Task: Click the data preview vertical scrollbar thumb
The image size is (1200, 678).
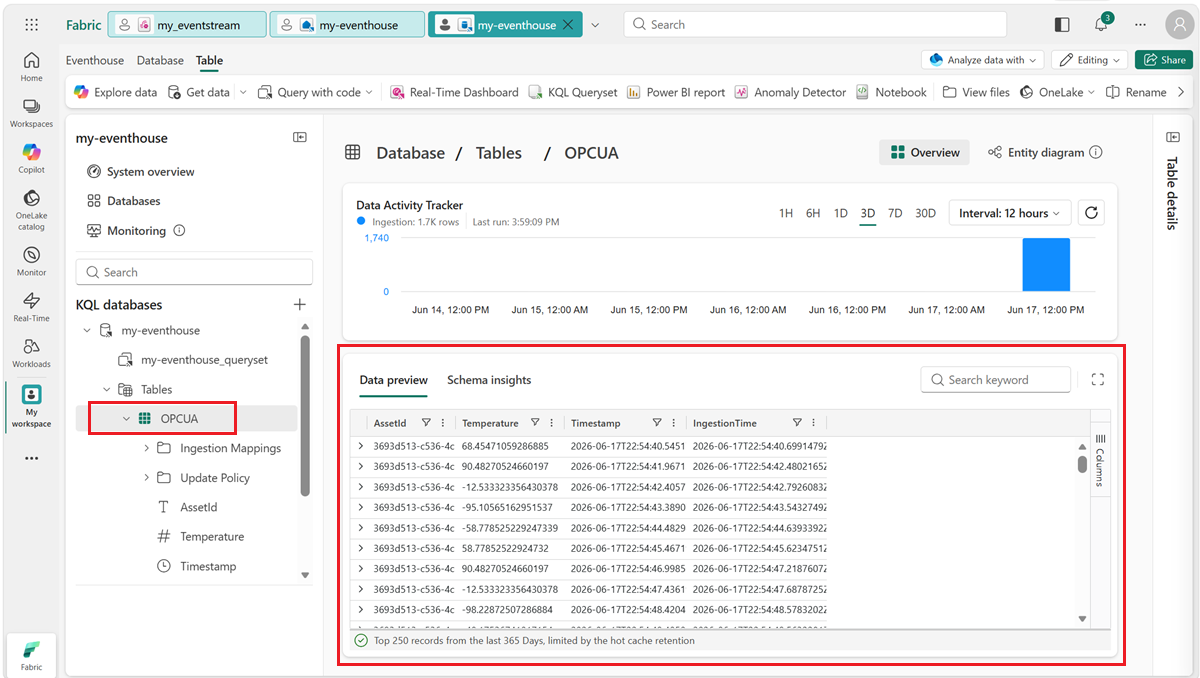Action: (x=1082, y=465)
